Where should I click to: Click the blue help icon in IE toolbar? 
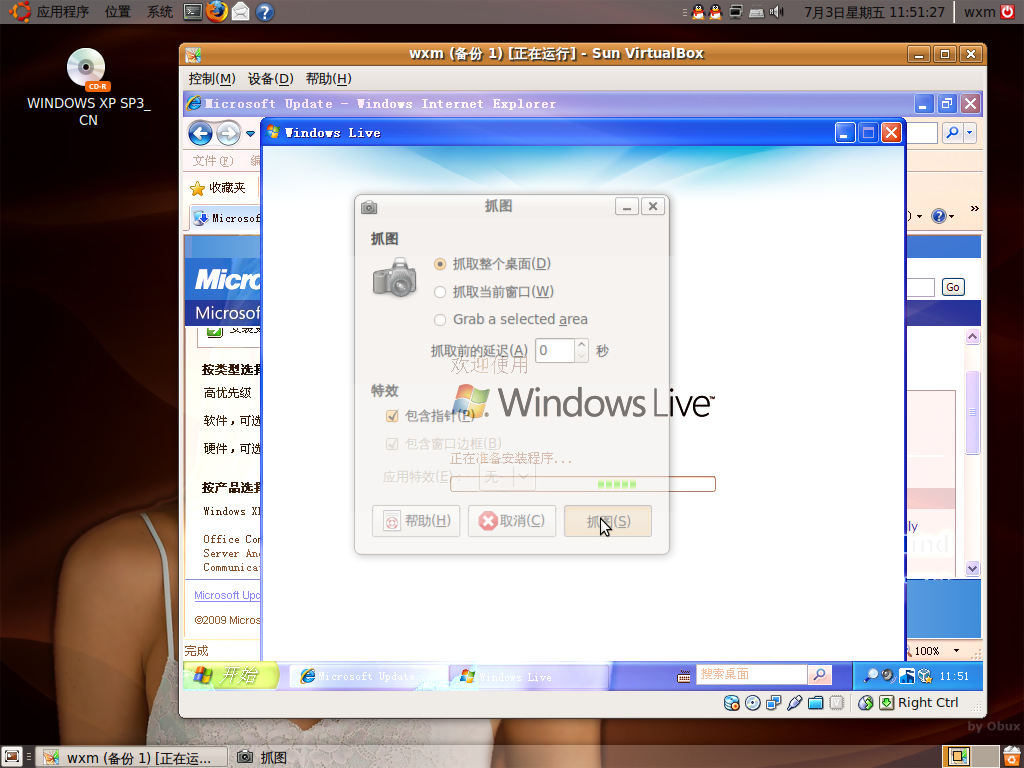coord(938,216)
